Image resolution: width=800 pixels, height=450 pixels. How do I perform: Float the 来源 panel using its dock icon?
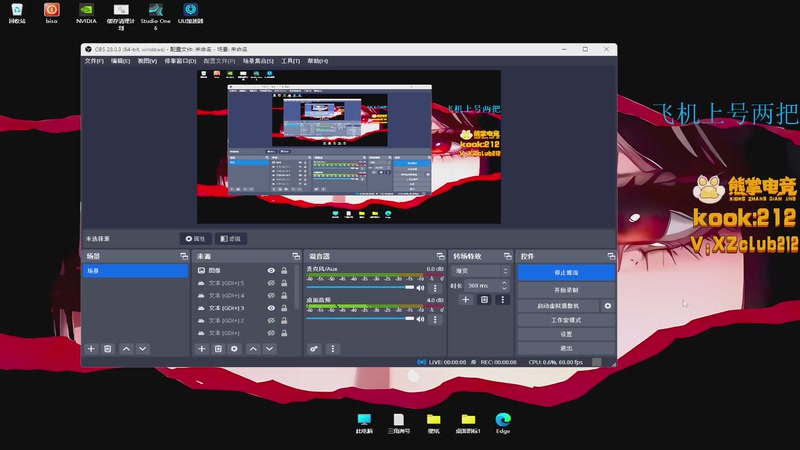(x=296, y=256)
